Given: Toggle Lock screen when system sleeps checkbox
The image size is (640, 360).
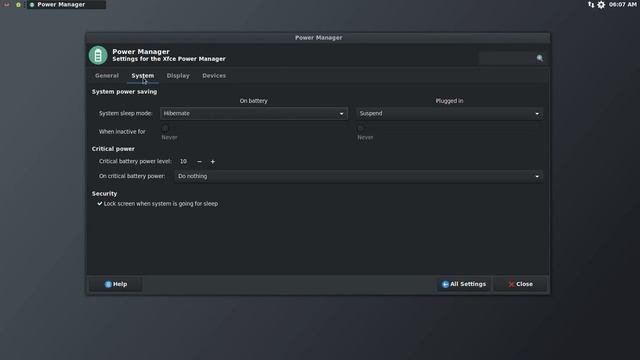Looking at the screenshot, I should [x=100, y=204].
